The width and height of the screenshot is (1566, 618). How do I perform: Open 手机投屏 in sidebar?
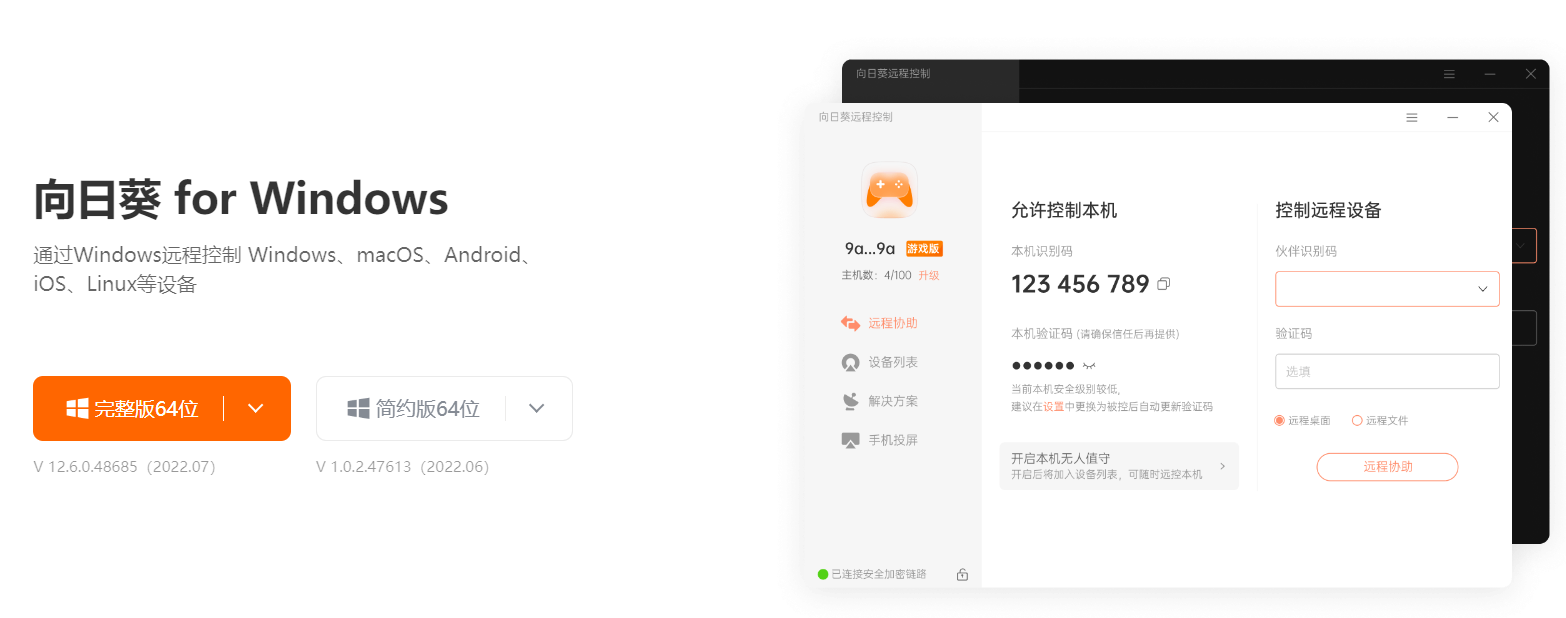click(x=880, y=440)
